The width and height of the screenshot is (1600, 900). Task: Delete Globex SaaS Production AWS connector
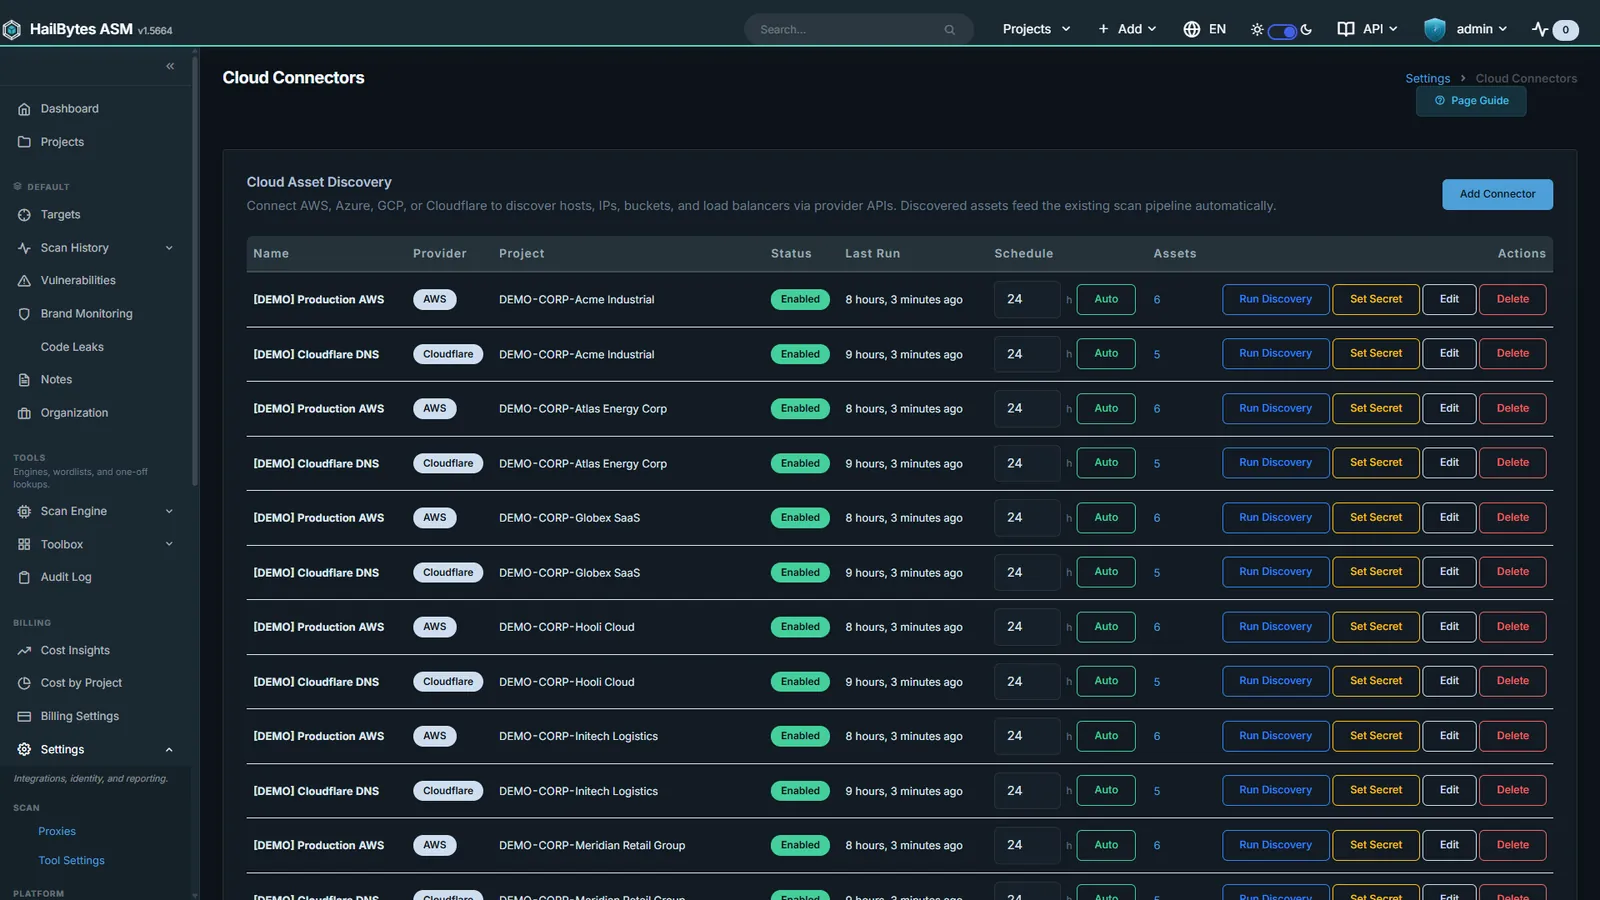pyautogui.click(x=1512, y=517)
